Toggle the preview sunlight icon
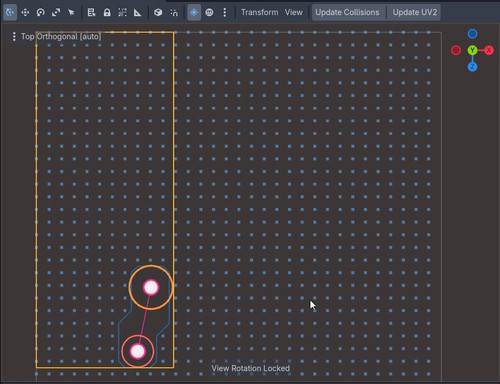The width and height of the screenshot is (500, 384). pos(194,12)
